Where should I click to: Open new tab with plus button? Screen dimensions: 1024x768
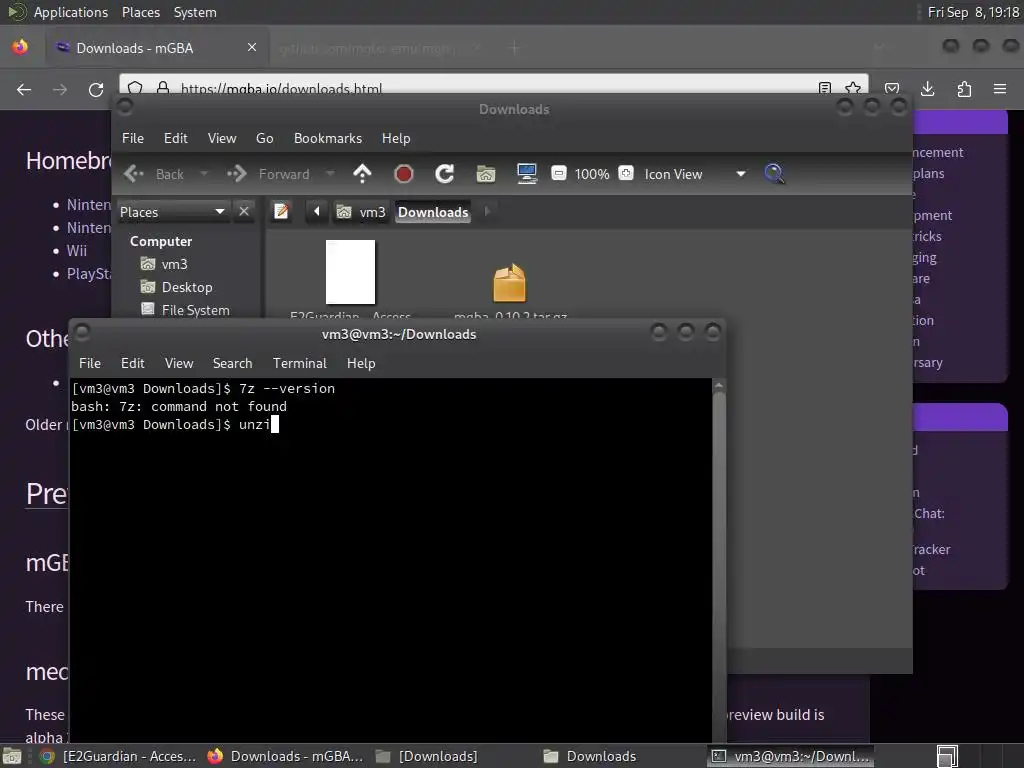tap(515, 48)
